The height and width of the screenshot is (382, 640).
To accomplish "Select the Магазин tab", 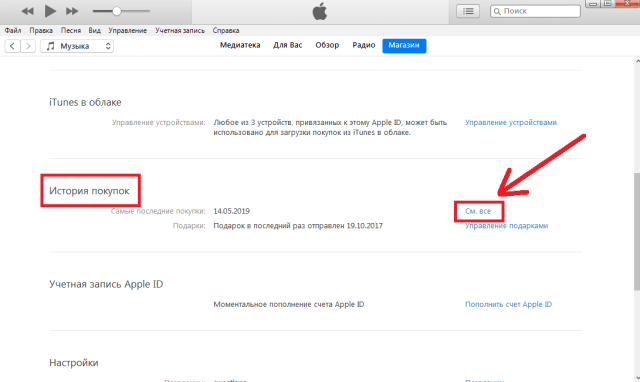I will click(x=404, y=46).
